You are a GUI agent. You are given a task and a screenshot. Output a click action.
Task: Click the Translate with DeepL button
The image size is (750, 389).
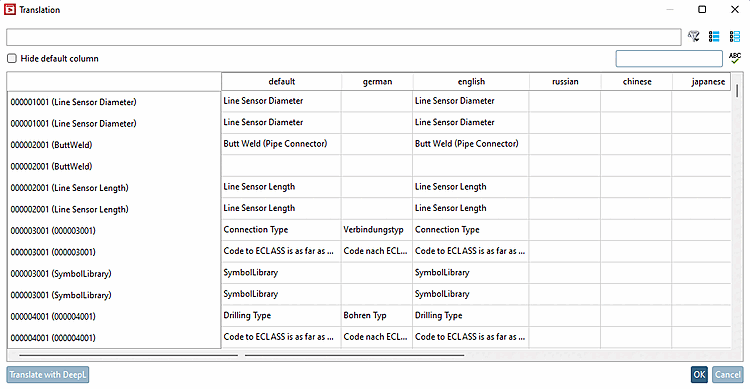click(48, 374)
